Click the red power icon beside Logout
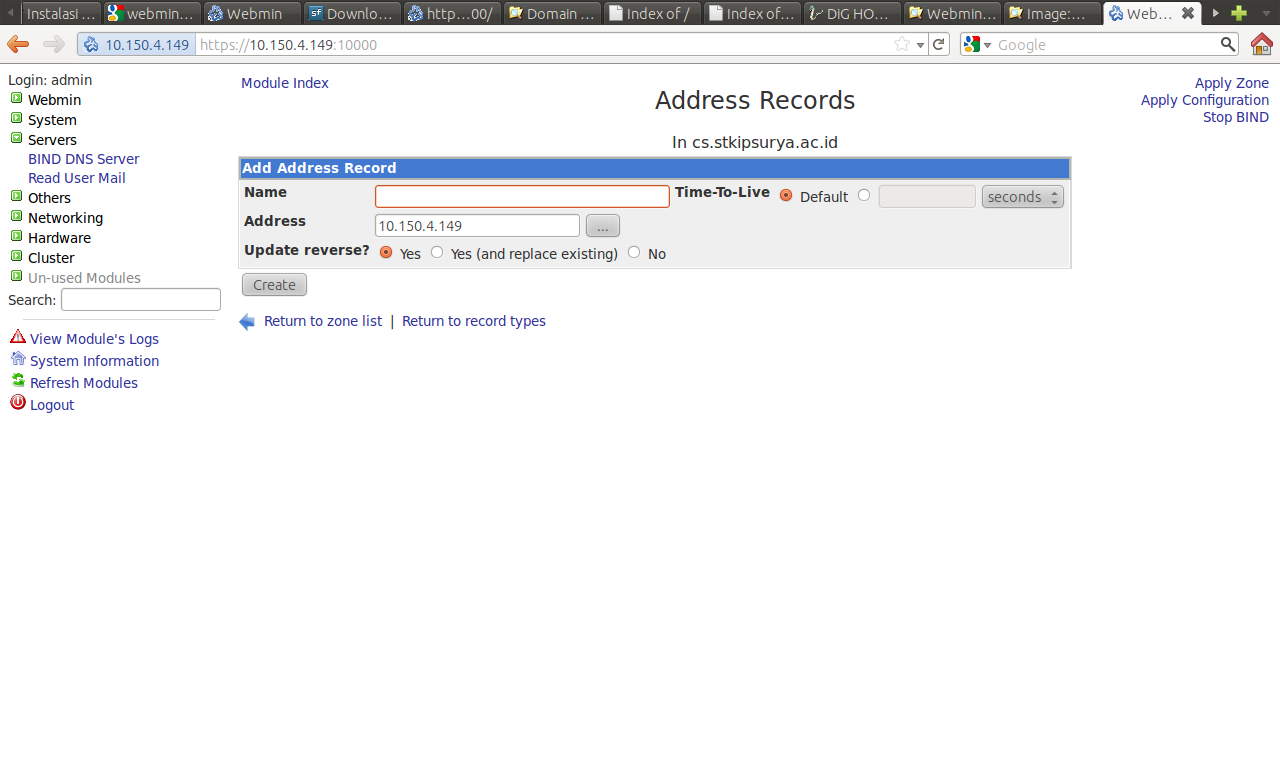Screen dimensions: 1280x776 [17, 403]
